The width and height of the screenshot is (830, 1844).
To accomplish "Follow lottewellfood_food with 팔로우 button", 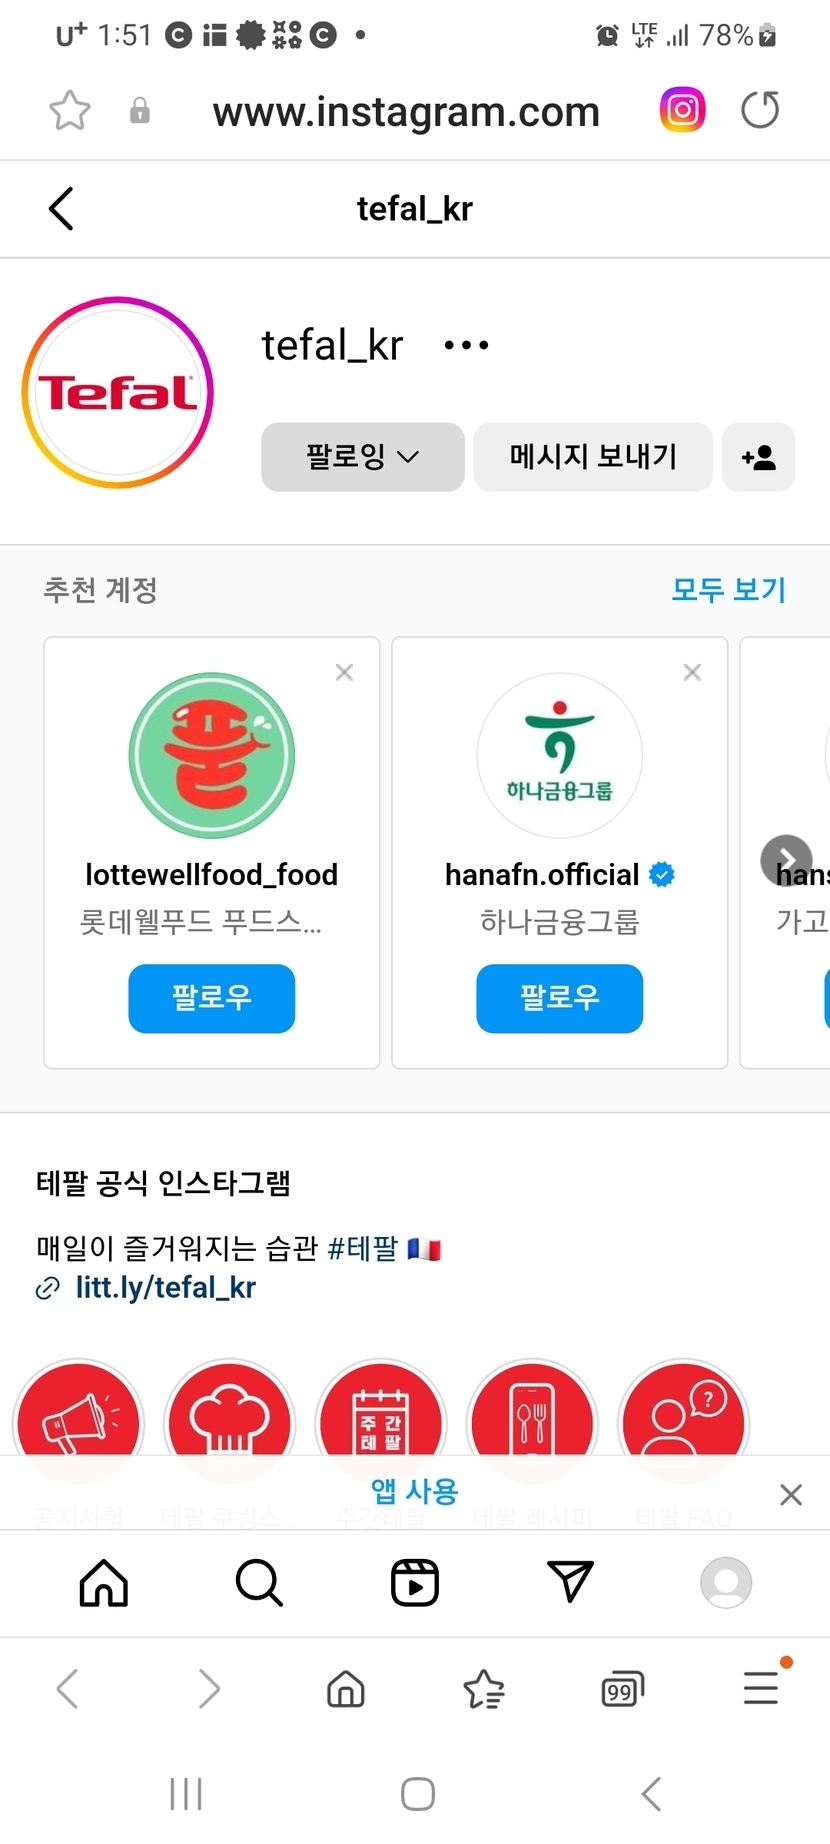I will pyautogui.click(x=212, y=998).
